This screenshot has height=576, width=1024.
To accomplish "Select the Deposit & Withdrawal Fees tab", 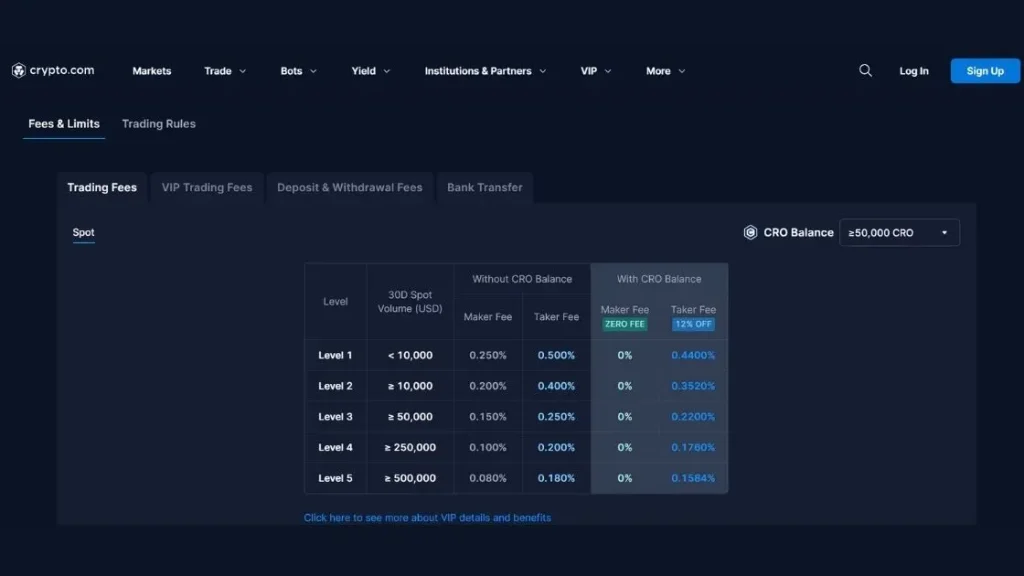I will click(x=350, y=187).
